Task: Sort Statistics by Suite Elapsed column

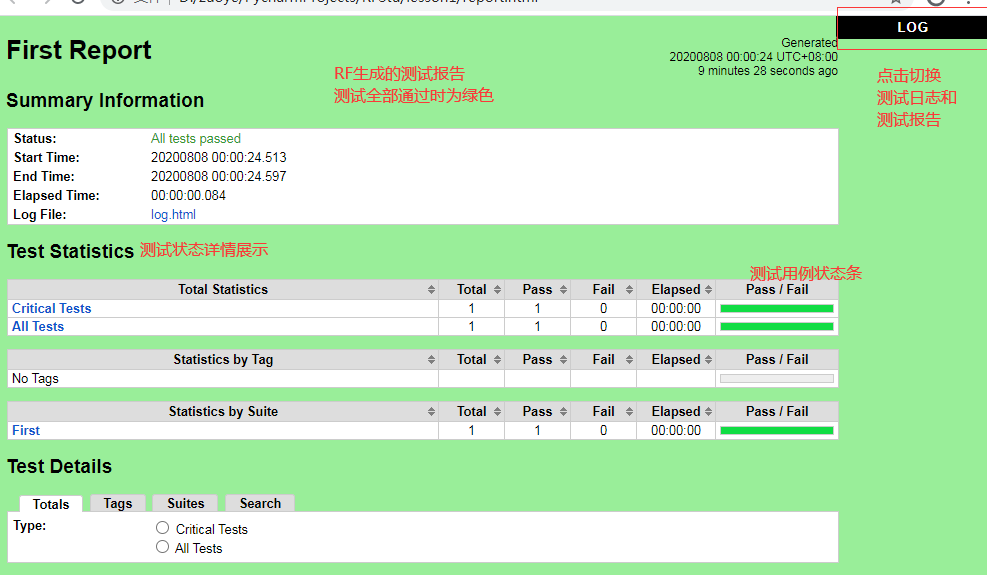Action: pos(676,411)
